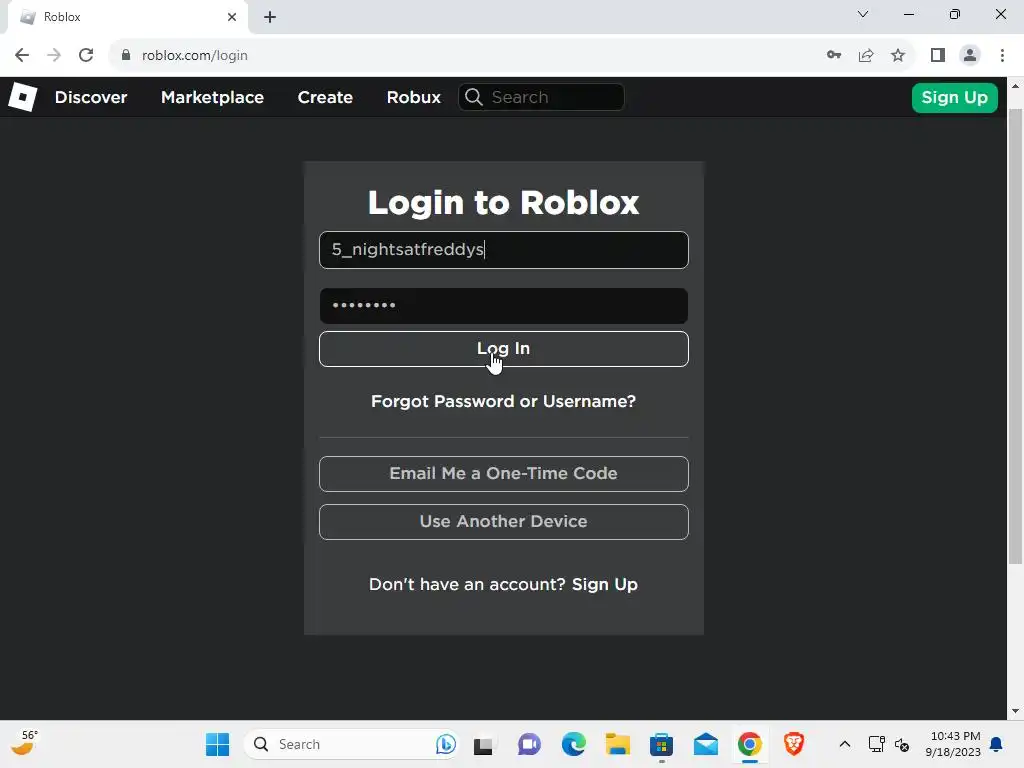Click the username field with 5_nightsatfreddys
Screen dimensions: 1024x768
(x=504, y=249)
